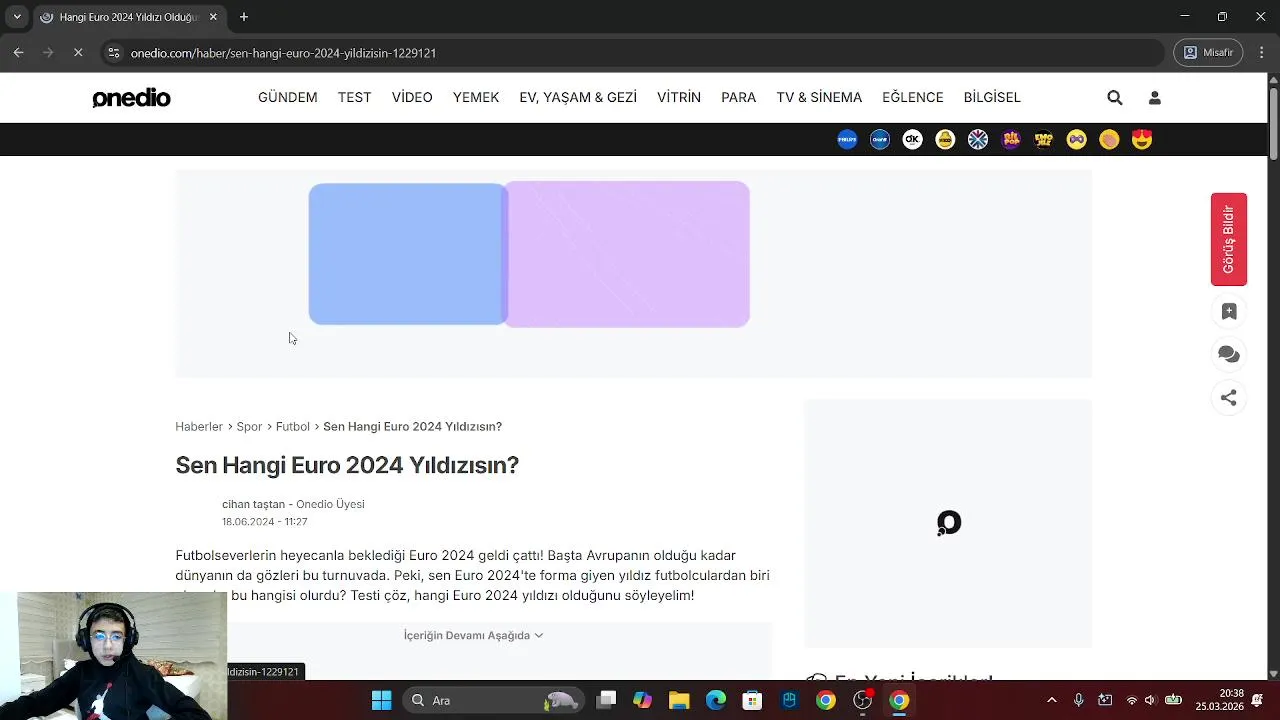The image size is (1280, 720).
Task: Open Ev, Yaşam & Gezi menu
Action: click(x=578, y=97)
